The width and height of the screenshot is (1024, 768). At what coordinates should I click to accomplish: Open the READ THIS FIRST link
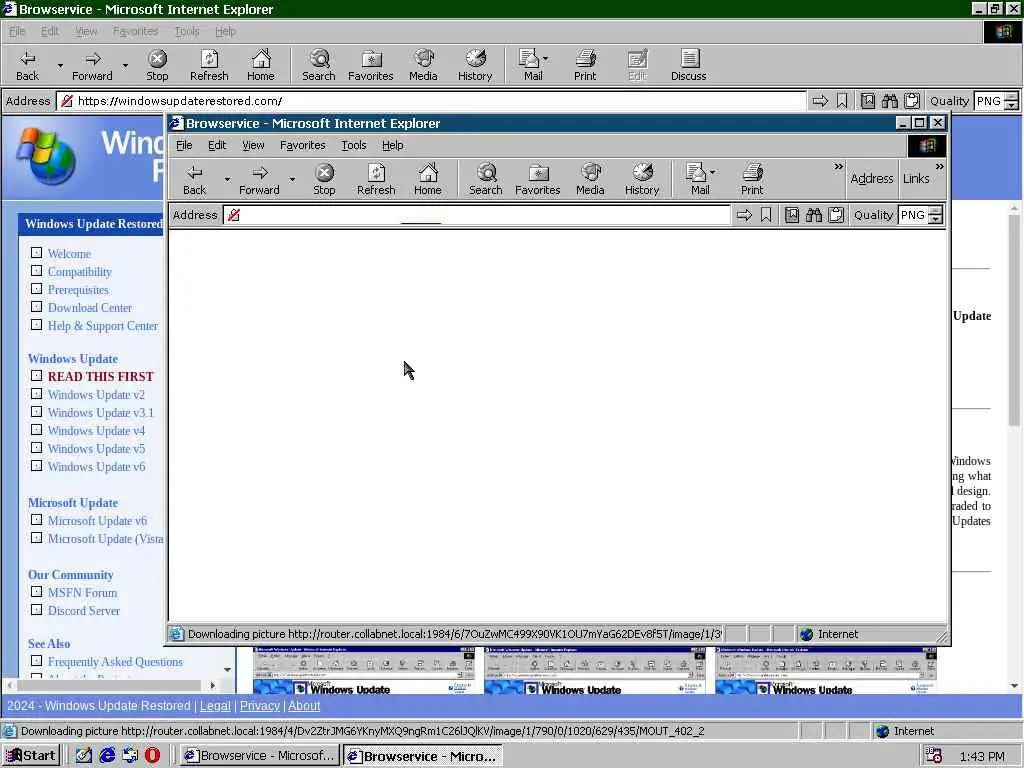coord(101,376)
